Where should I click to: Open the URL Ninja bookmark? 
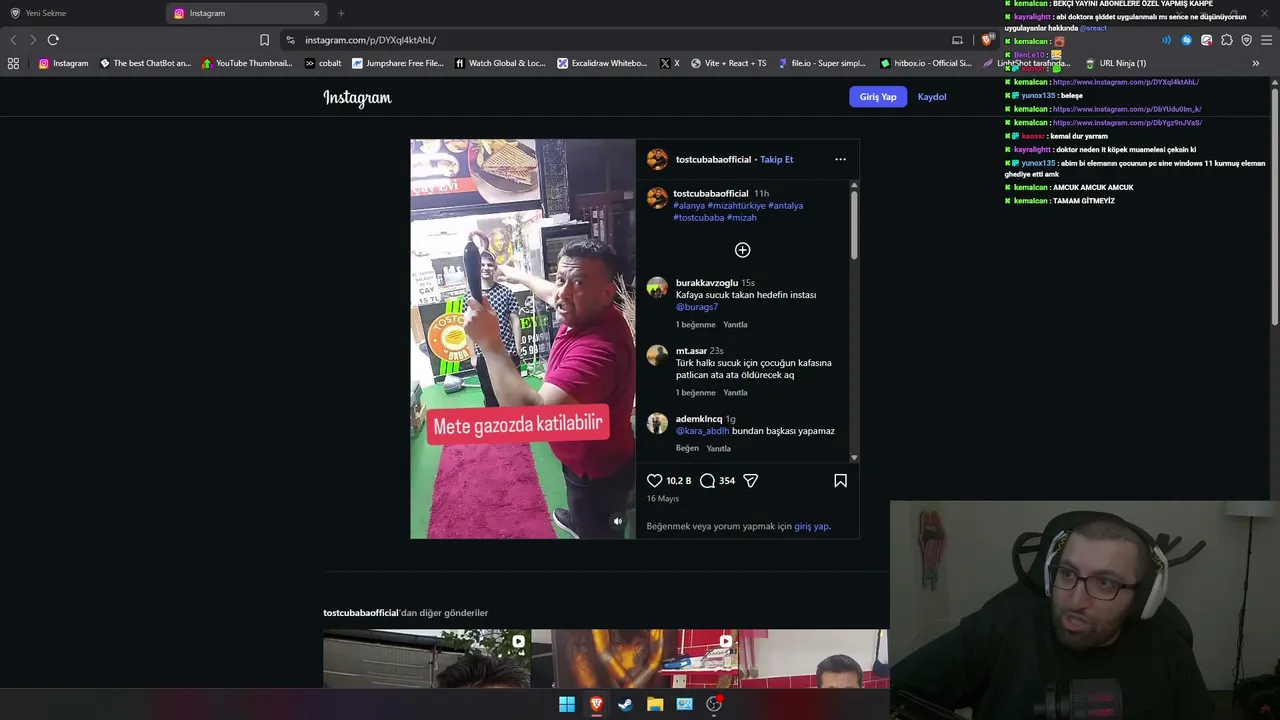[x=1116, y=63]
